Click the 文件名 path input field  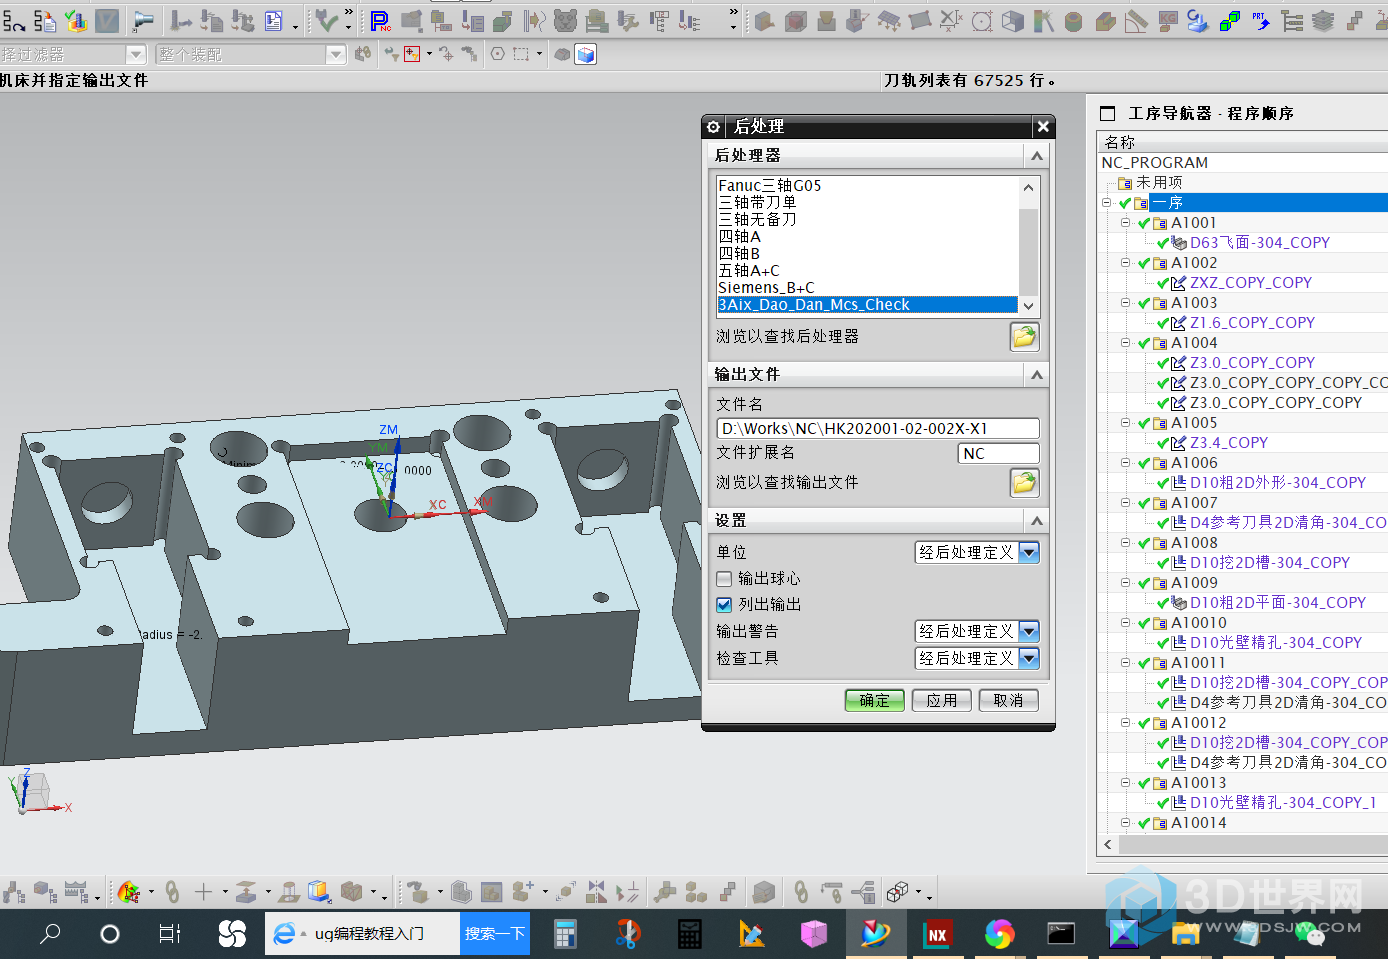[x=878, y=428]
